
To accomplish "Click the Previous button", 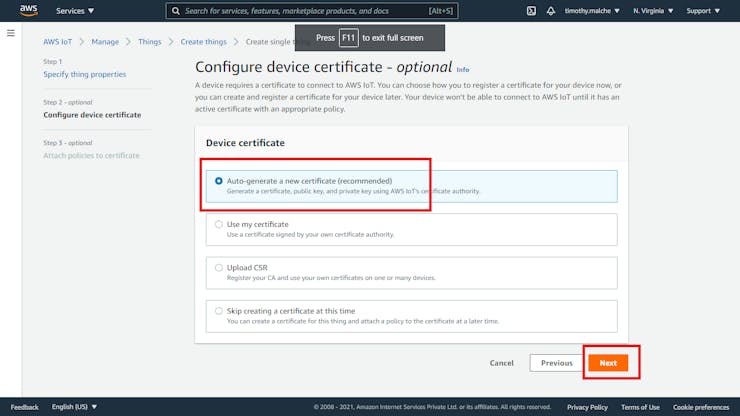I will [x=556, y=363].
